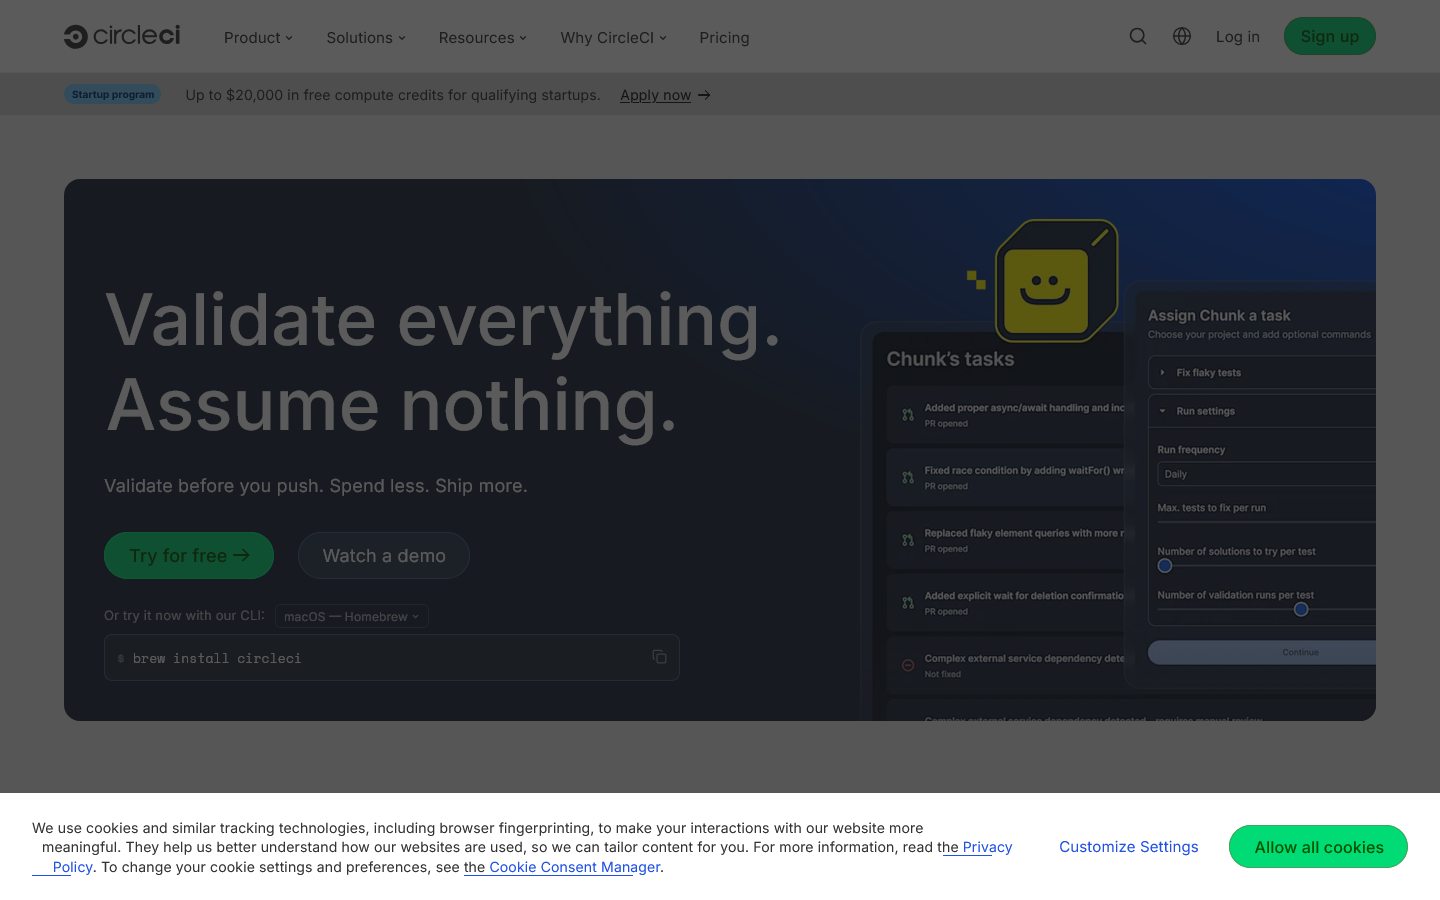Click pull request icon for race condition task
The image size is (1440, 900).
coord(908,478)
